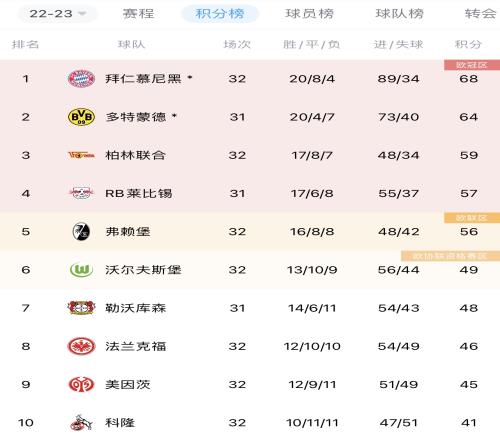Click the Eintracht Frankfurt eagle logo
Screen dimensions: 500x440
pos(81,346)
